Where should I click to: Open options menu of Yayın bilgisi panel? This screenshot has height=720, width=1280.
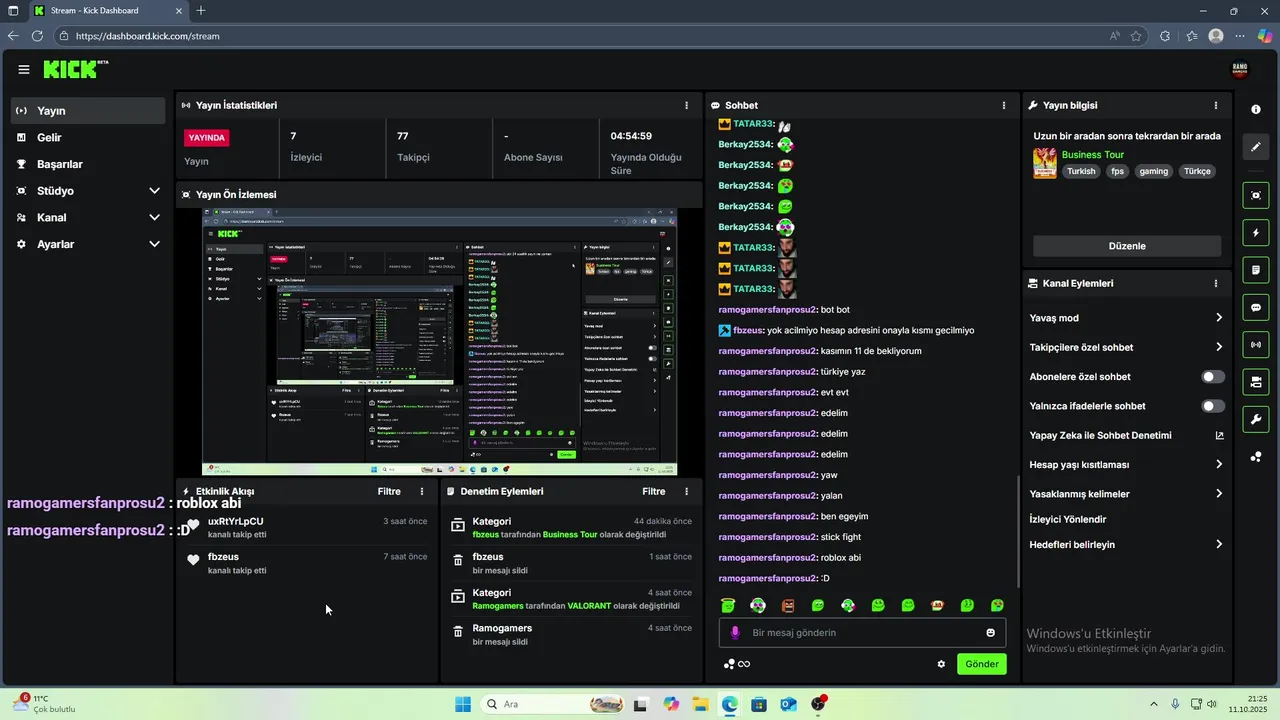(1216, 105)
